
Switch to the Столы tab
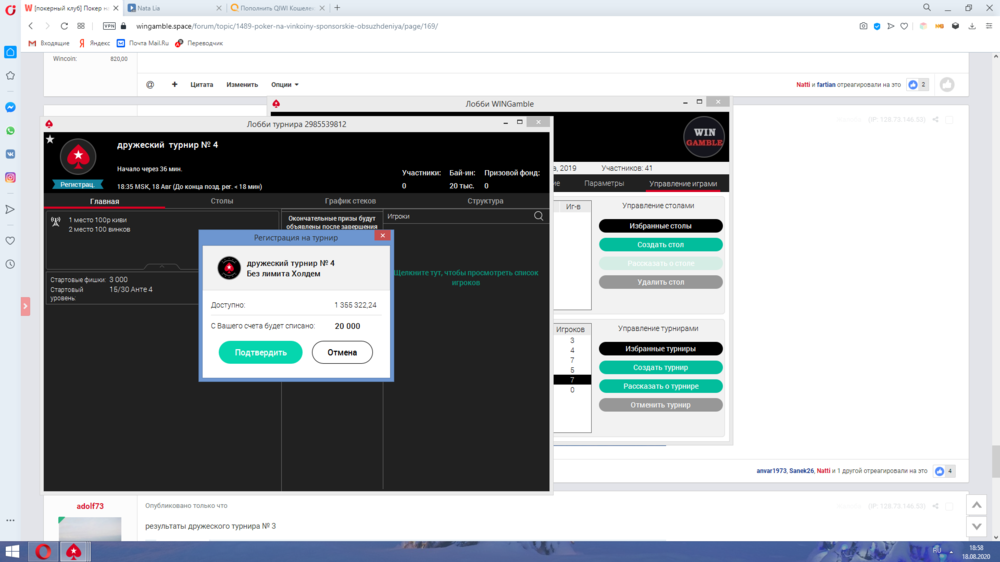[222, 201]
